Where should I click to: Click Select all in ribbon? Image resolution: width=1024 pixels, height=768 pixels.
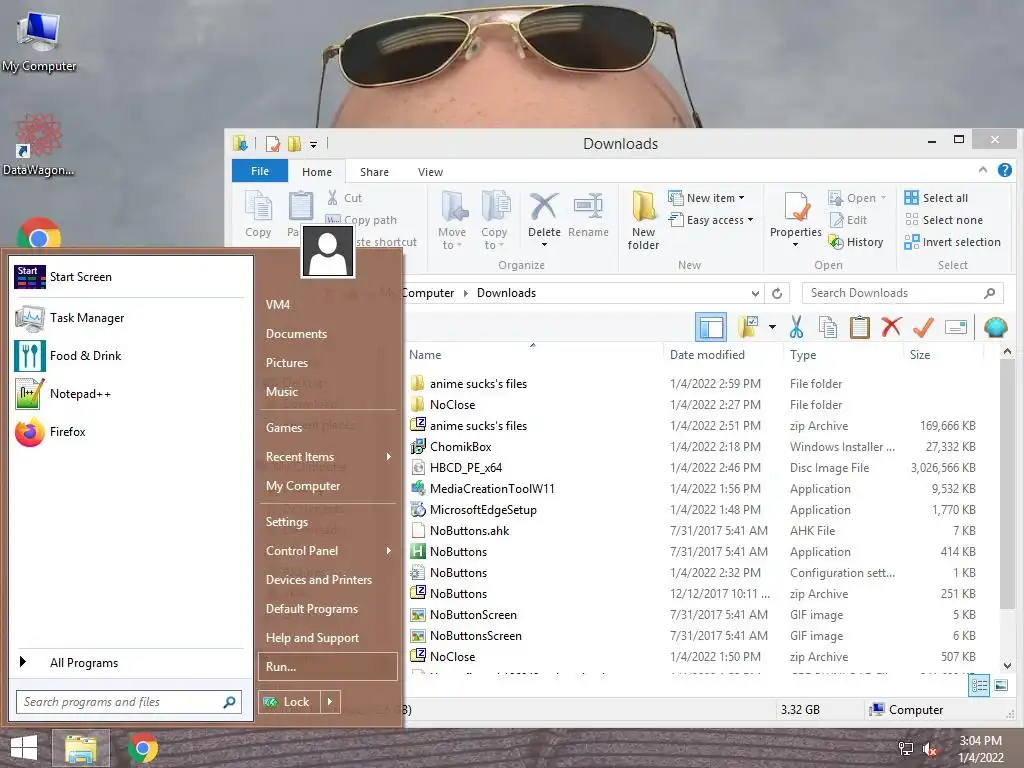(x=936, y=198)
